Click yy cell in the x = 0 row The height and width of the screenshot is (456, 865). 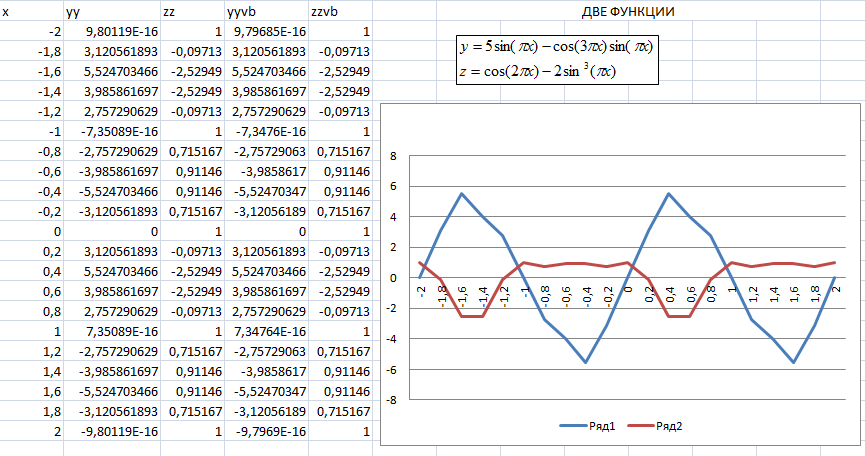point(112,231)
